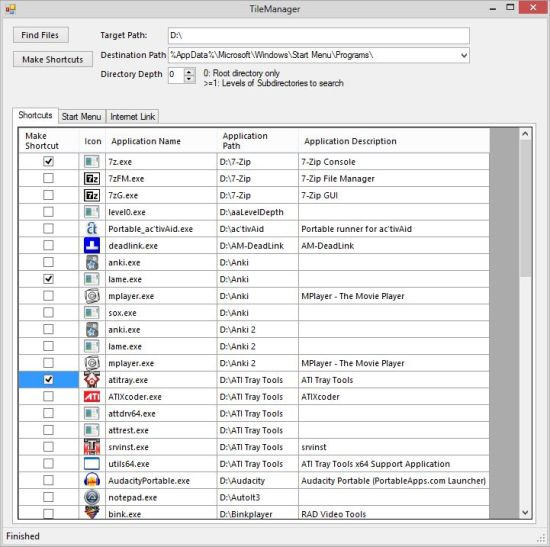Check Make Shortcut for 7zFM.exe
Image resolution: width=550 pixels, height=547 pixels.
(x=48, y=178)
